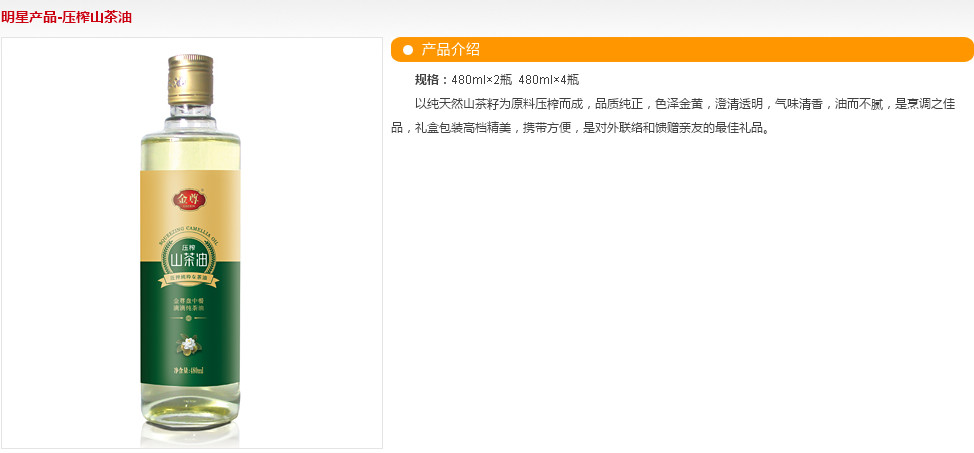Click the 净含量 text on bottle label

pos(189,371)
